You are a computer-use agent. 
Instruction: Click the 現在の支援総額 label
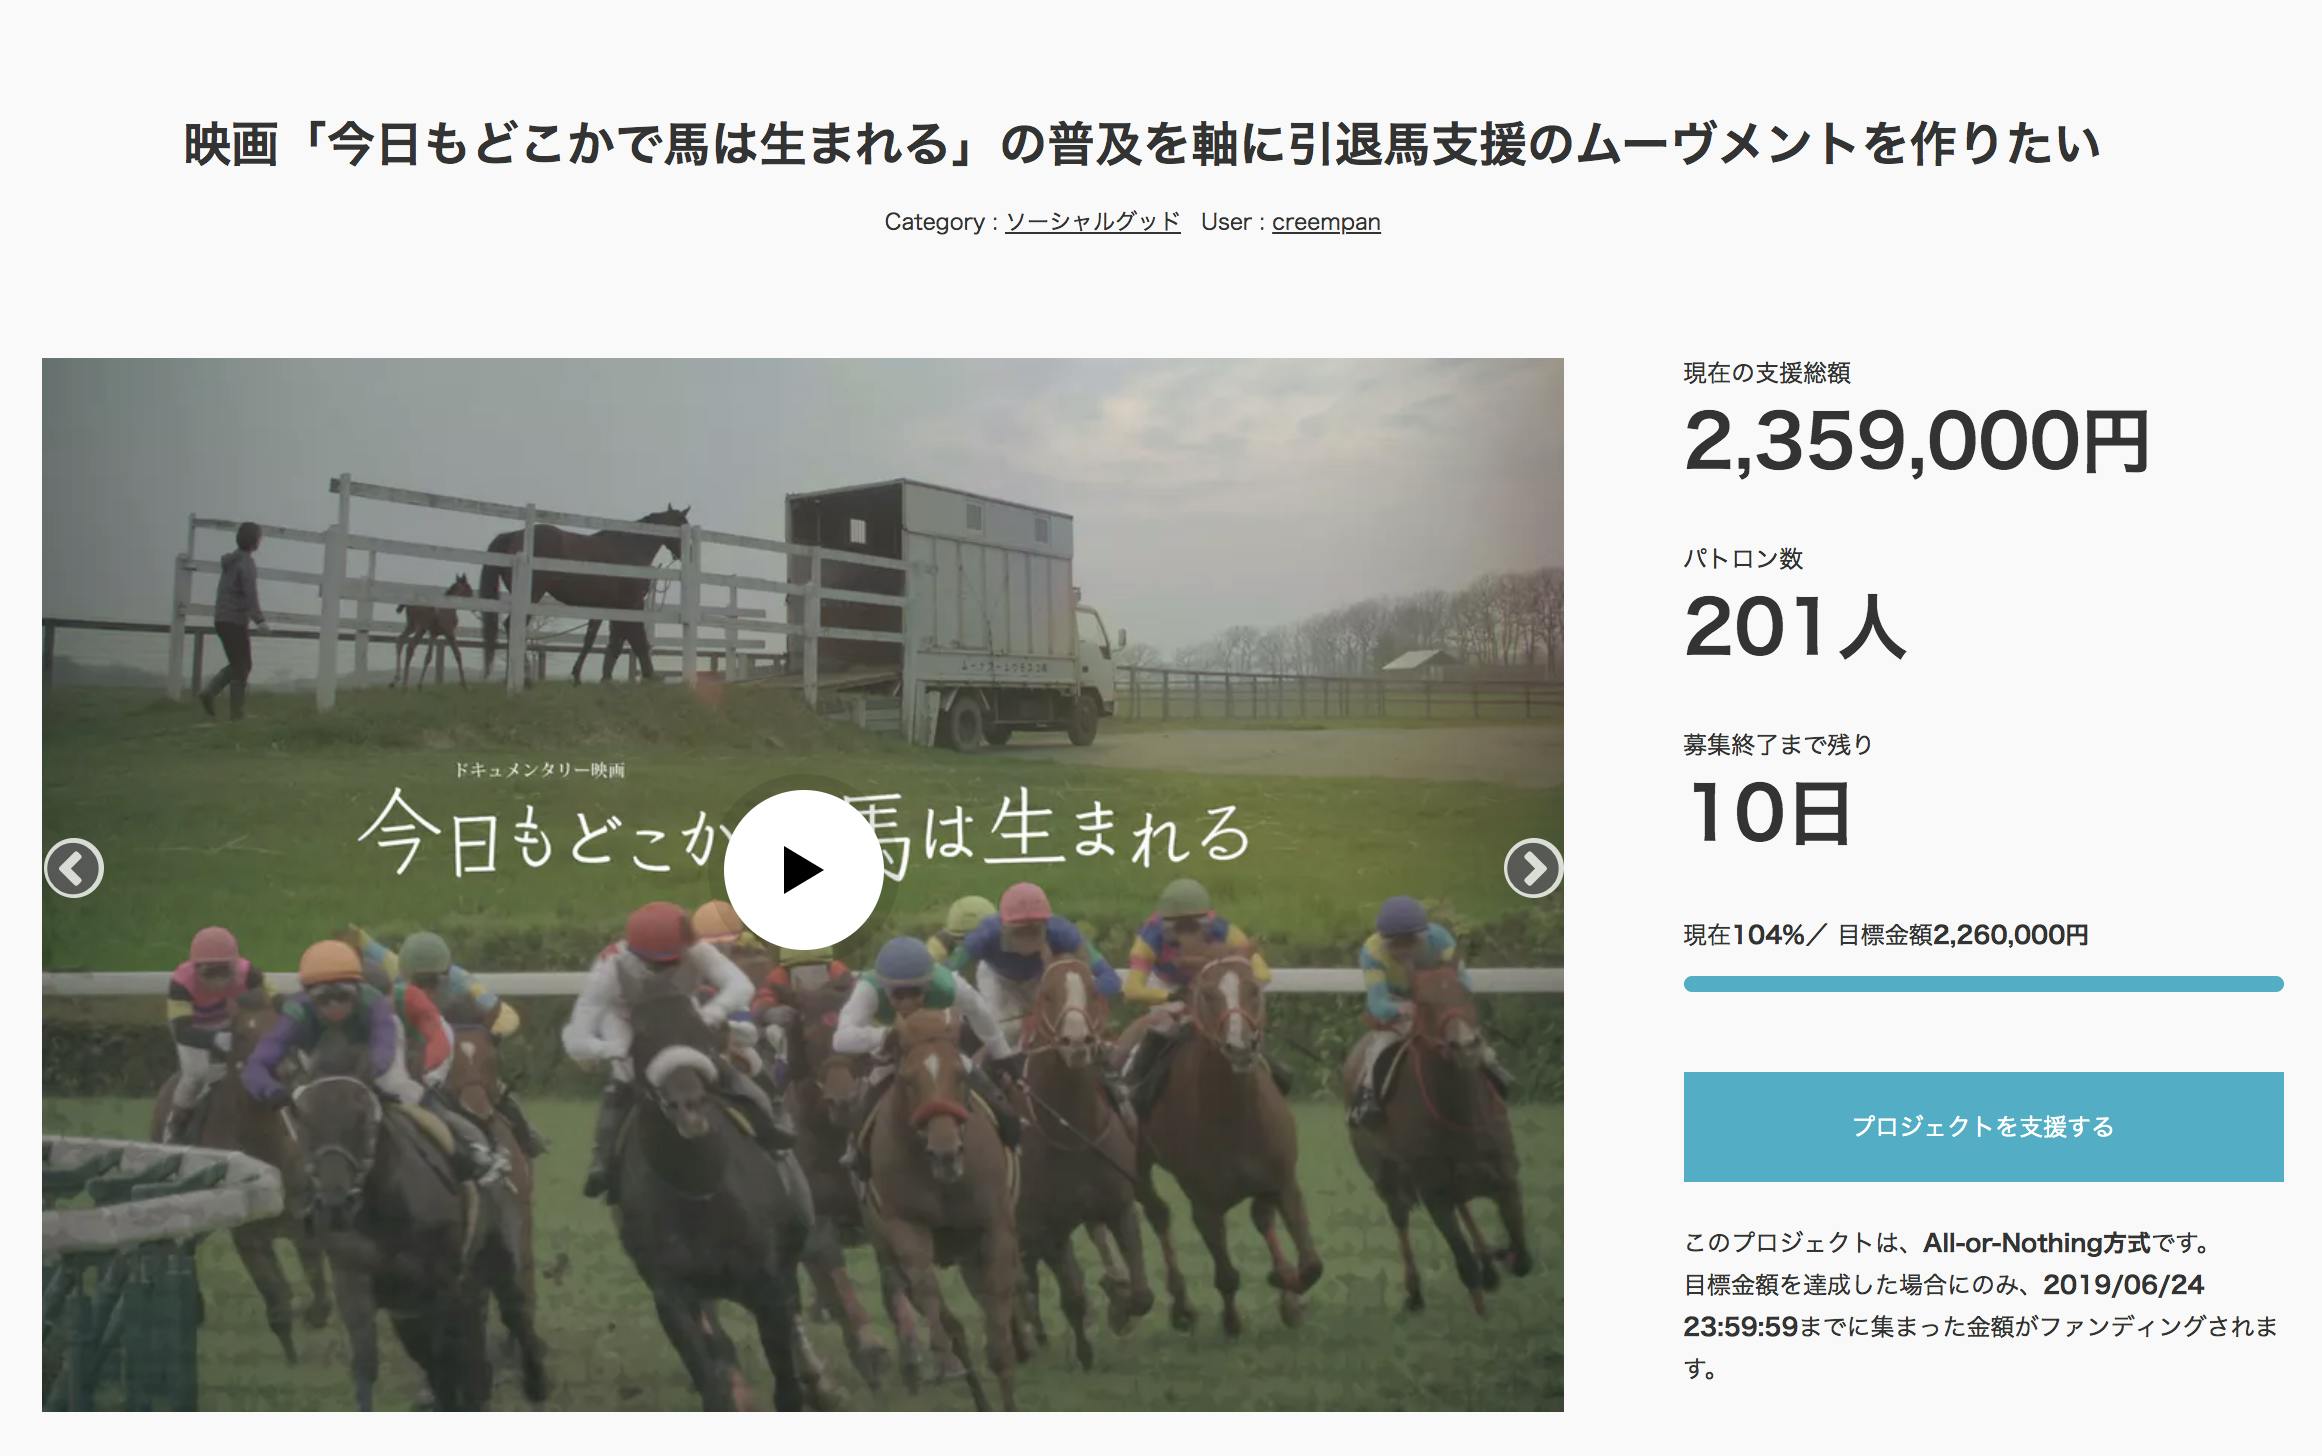(1767, 373)
